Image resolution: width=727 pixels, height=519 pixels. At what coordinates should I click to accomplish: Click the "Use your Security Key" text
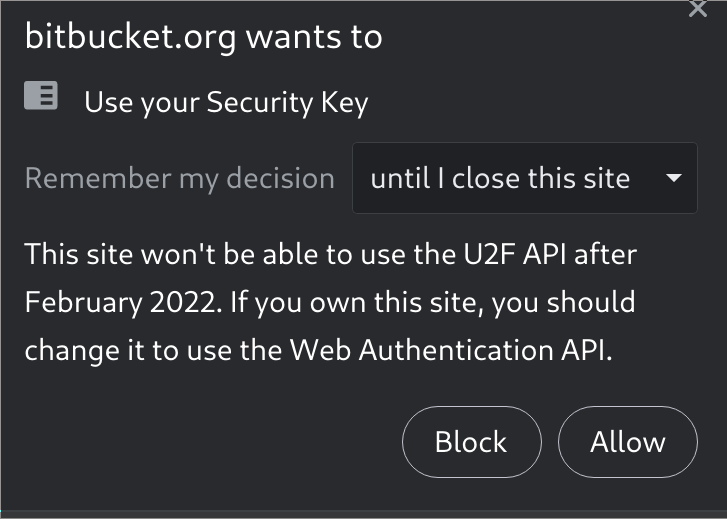(226, 102)
